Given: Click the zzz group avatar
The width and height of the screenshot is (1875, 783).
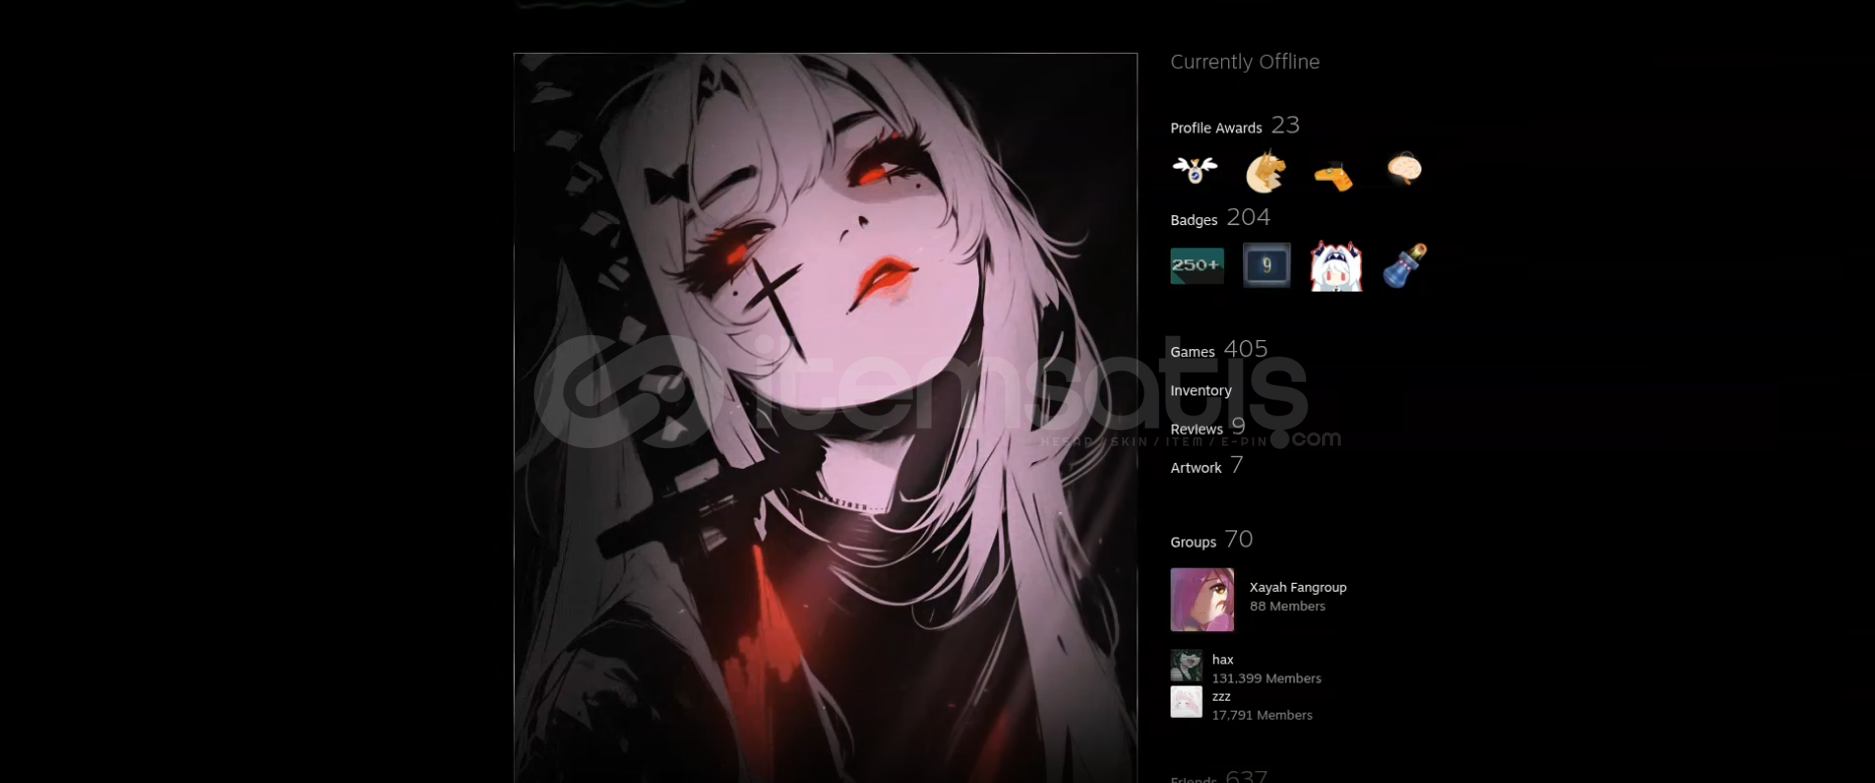Looking at the screenshot, I should tap(1186, 702).
